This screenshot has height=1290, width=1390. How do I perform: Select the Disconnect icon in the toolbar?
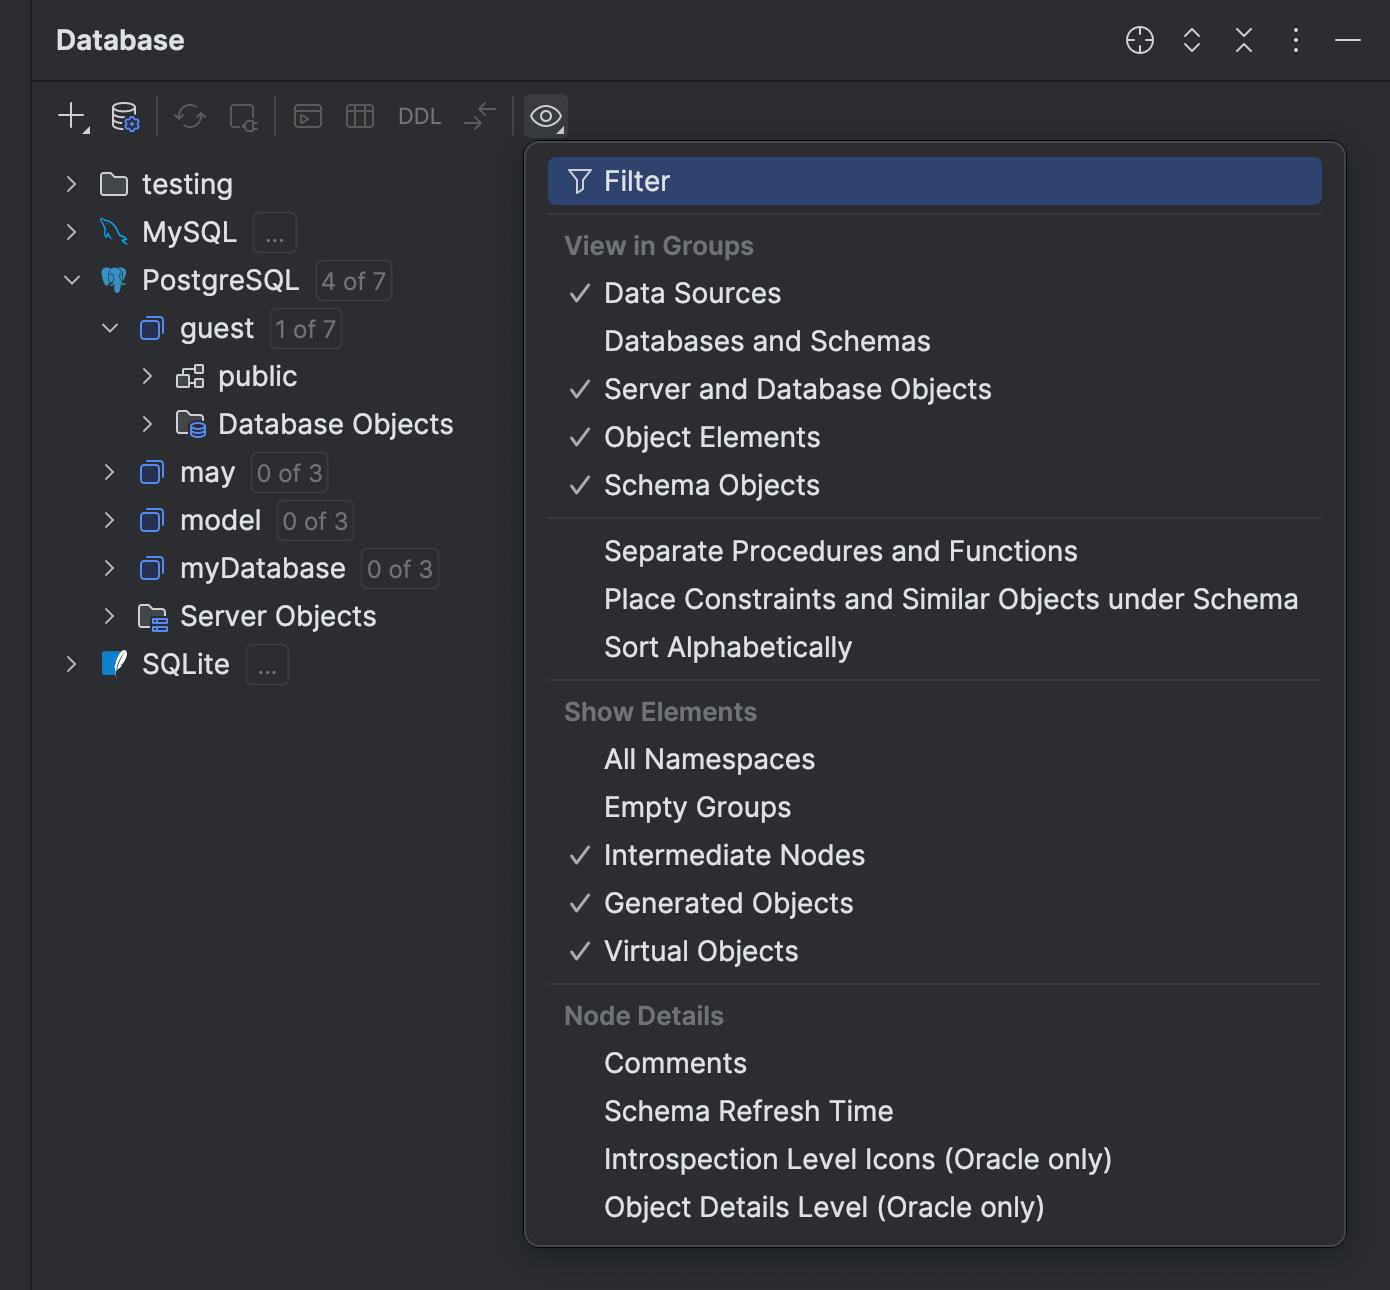click(243, 115)
